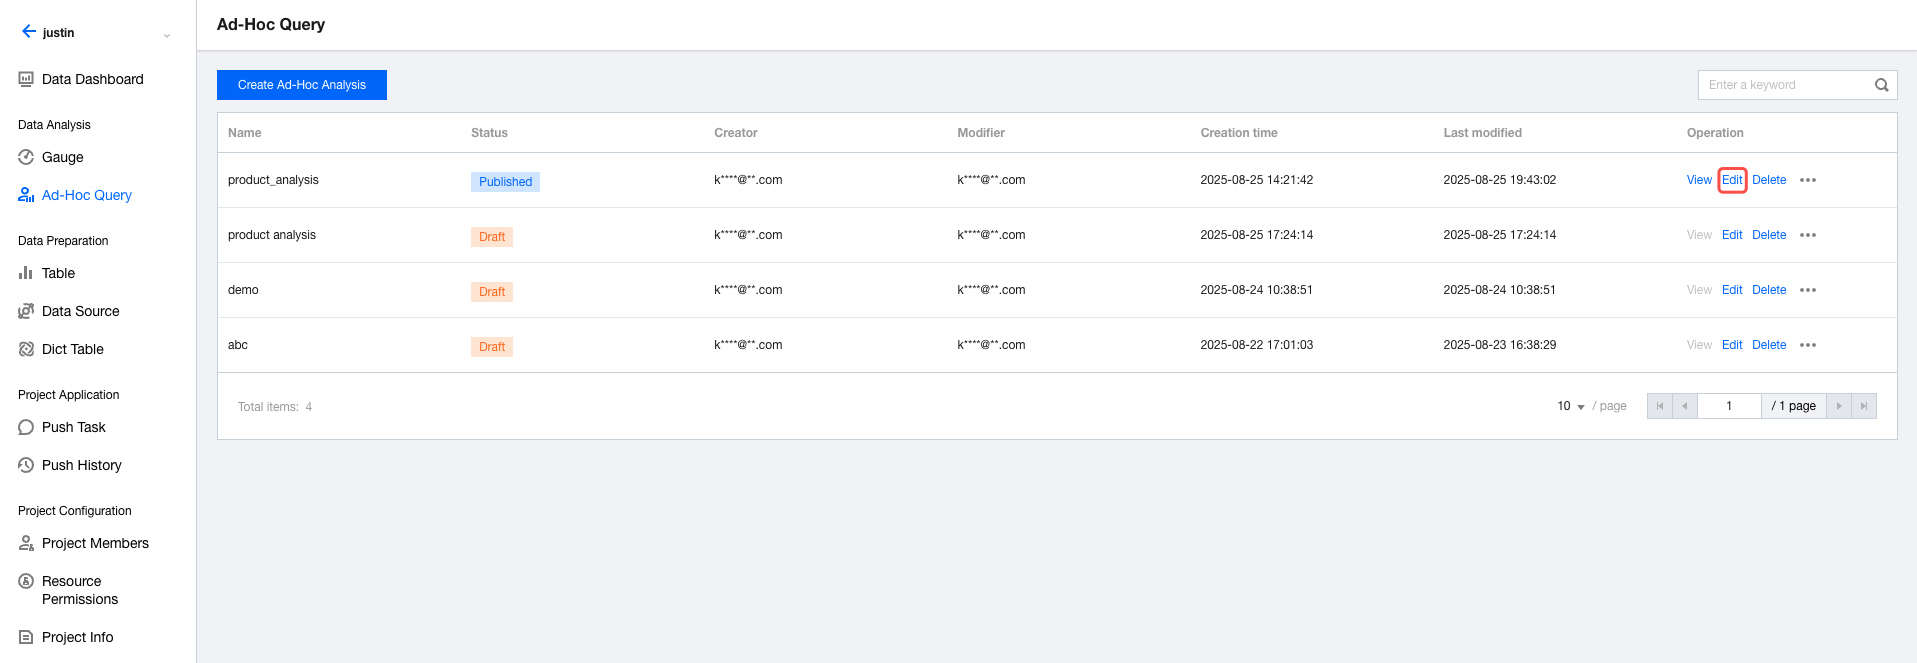Viewport: 1917px width, 663px height.
Task: Click the search magnifier icon
Action: tap(1881, 85)
